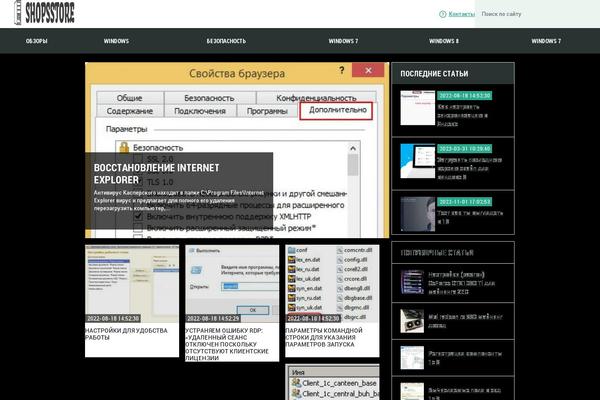600x400 pixels.
Task: Click Client_1c_canteen_base row in bottom thumbnail
Action: (x=334, y=383)
